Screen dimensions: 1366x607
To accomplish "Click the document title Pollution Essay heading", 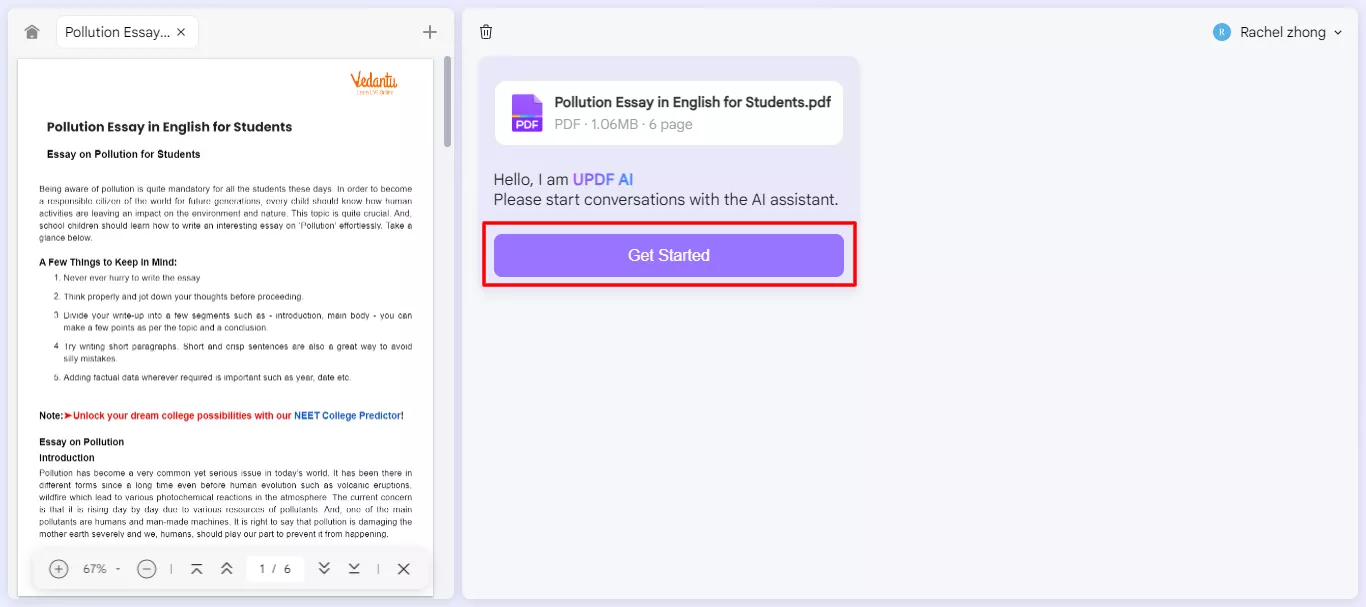I will [x=169, y=127].
